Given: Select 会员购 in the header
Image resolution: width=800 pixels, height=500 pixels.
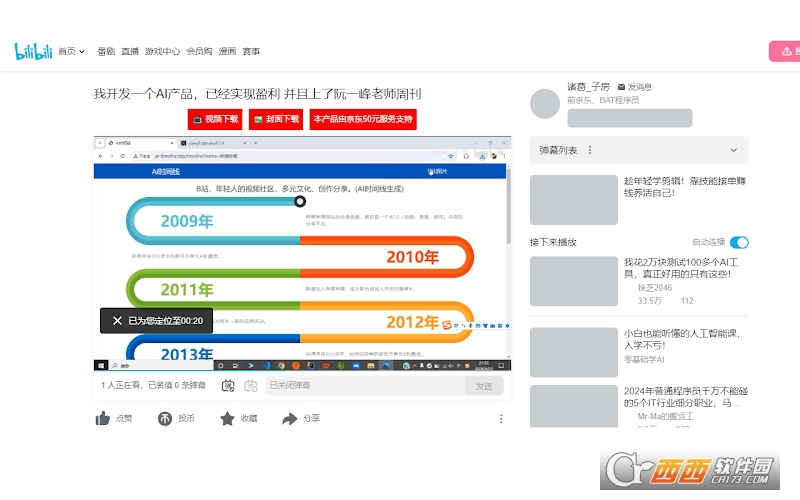Looking at the screenshot, I should pos(199,51).
